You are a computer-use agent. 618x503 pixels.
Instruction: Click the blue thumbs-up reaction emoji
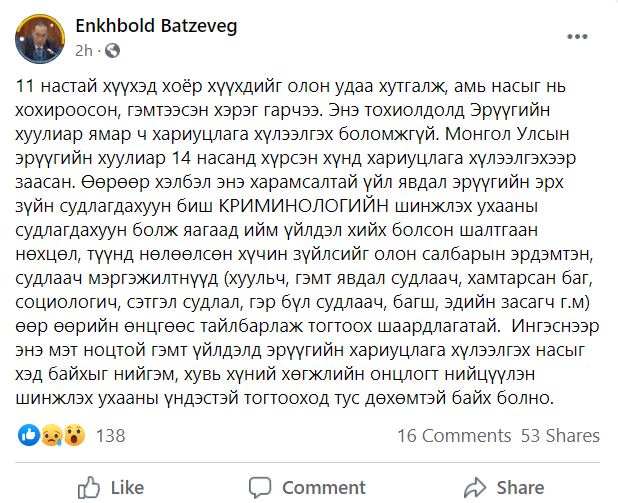click(x=28, y=435)
